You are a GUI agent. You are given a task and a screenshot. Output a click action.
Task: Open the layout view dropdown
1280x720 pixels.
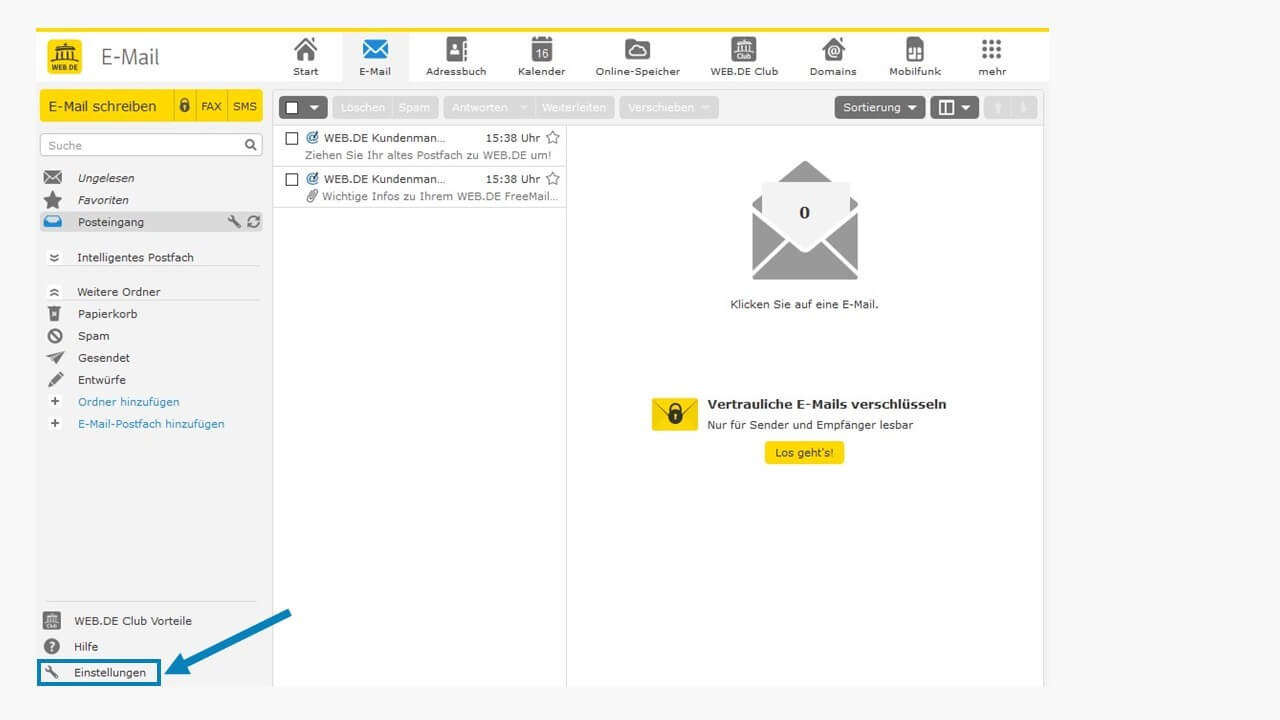pyautogui.click(x=954, y=107)
